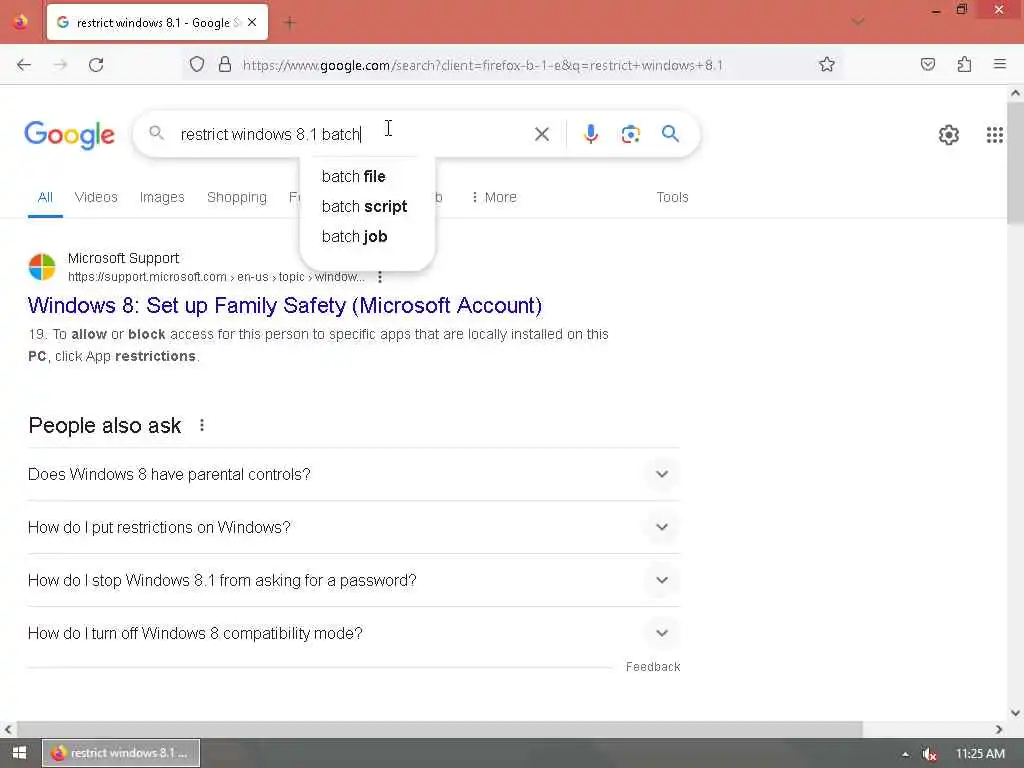Image resolution: width=1024 pixels, height=768 pixels.
Task: Click the Firefox taskbar window button
Action: point(121,753)
